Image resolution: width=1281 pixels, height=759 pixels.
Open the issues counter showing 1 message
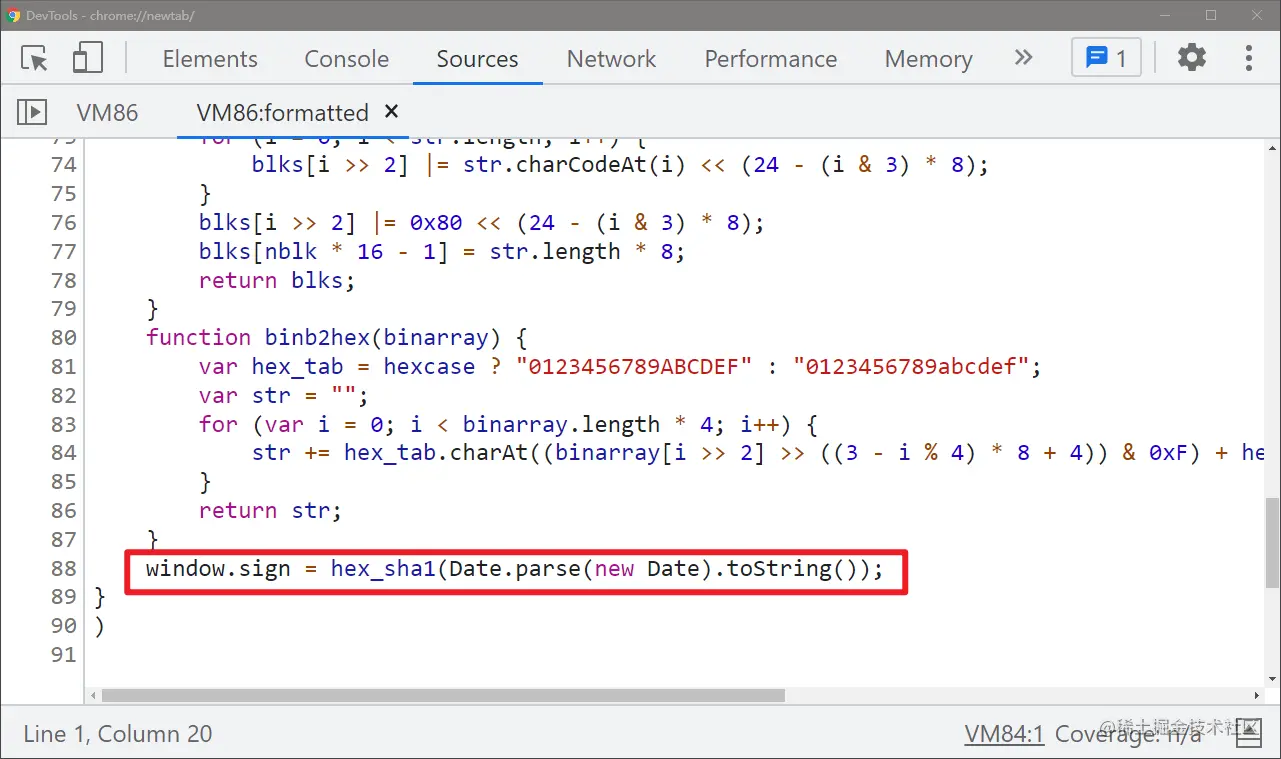tap(1106, 58)
